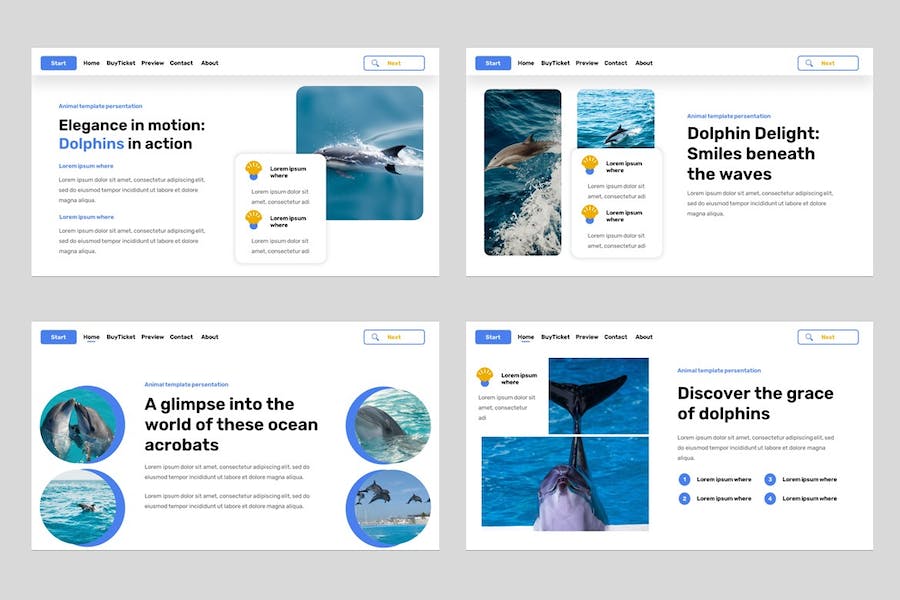
Task: Open the About menu on the Discover the grace slide
Action: click(x=644, y=337)
